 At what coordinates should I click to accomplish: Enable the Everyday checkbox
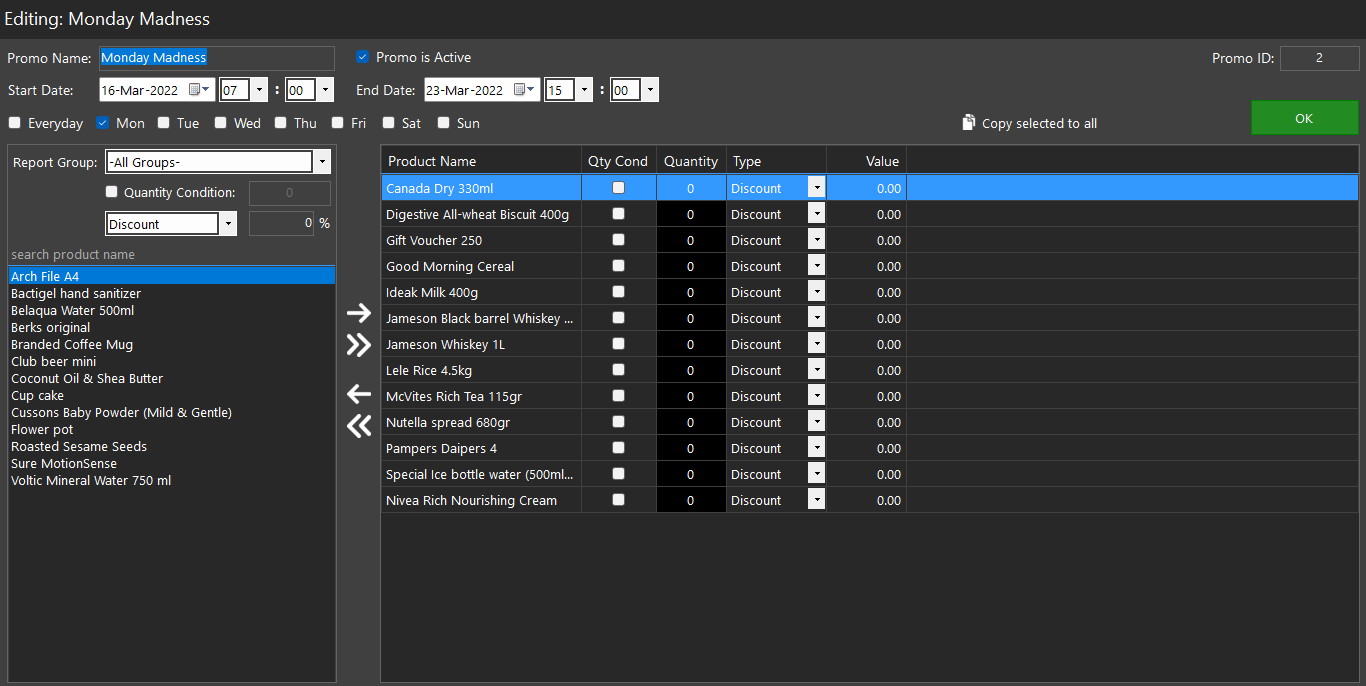click(15, 123)
